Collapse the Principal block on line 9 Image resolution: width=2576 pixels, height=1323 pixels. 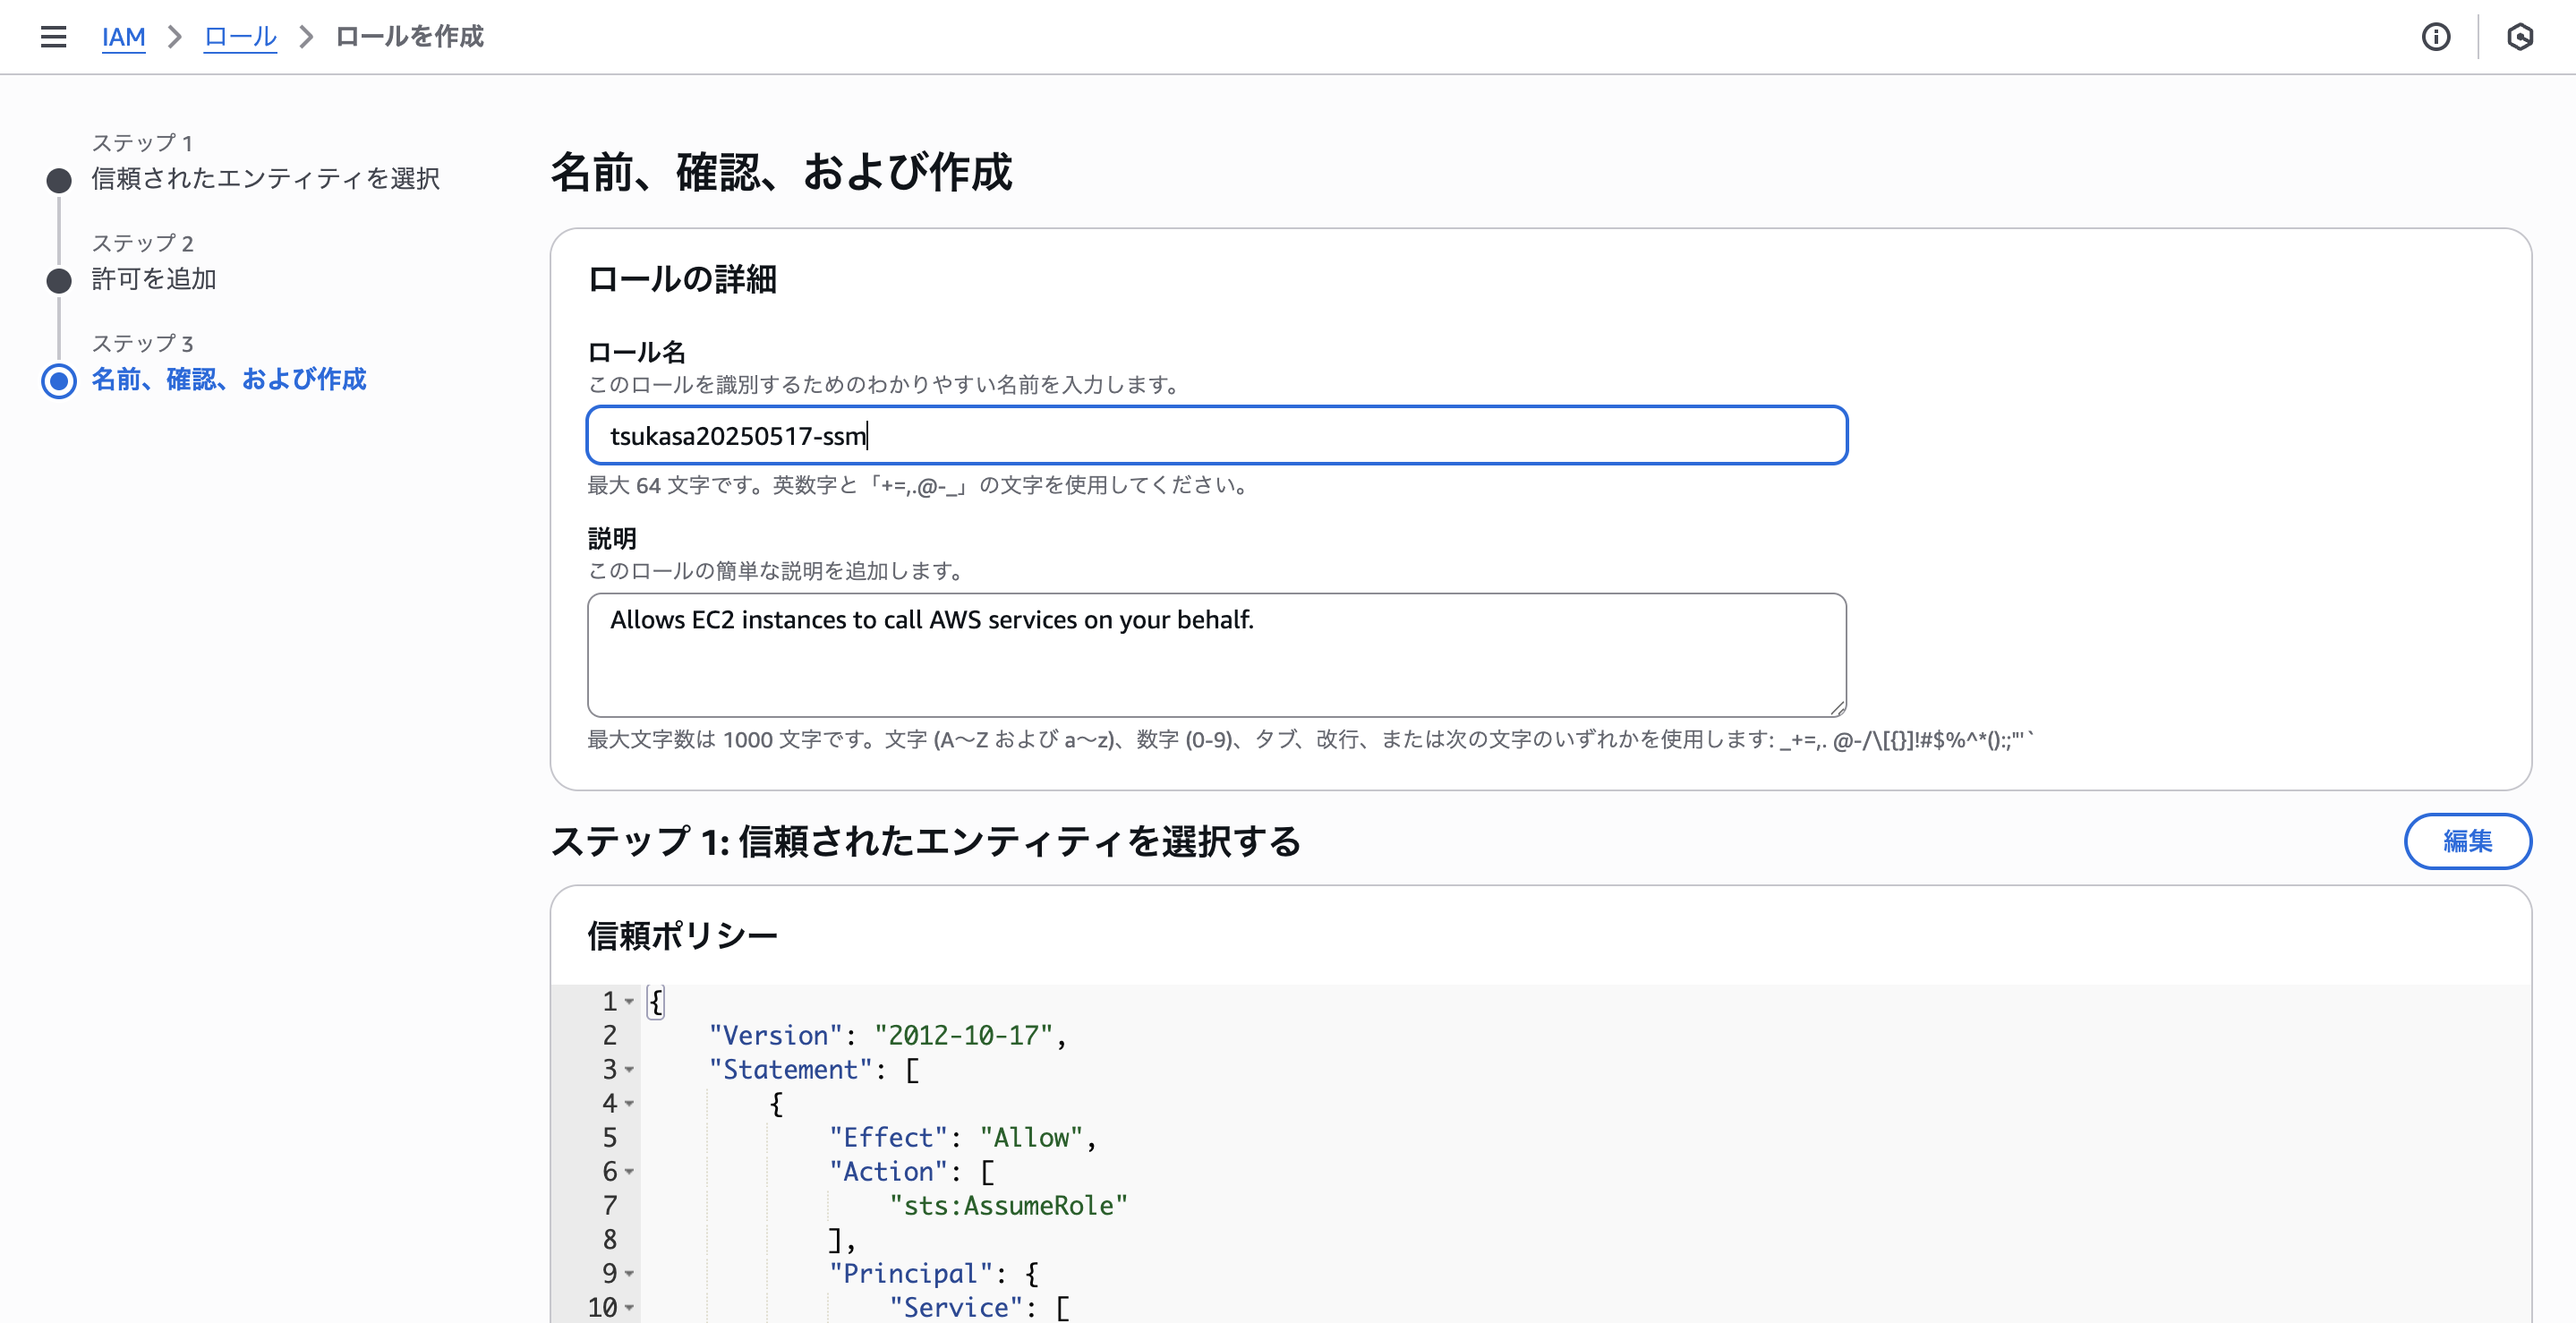pyautogui.click(x=629, y=1275)
